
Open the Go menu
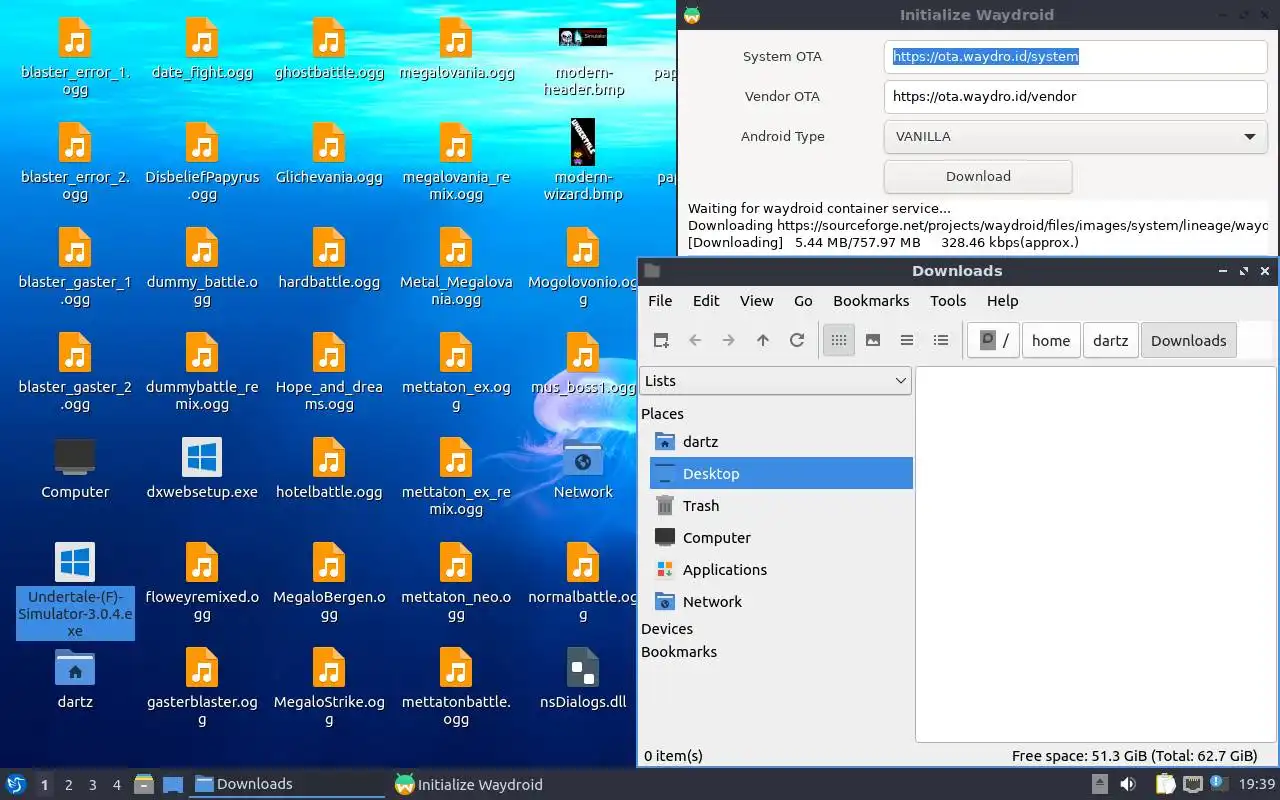803,300
